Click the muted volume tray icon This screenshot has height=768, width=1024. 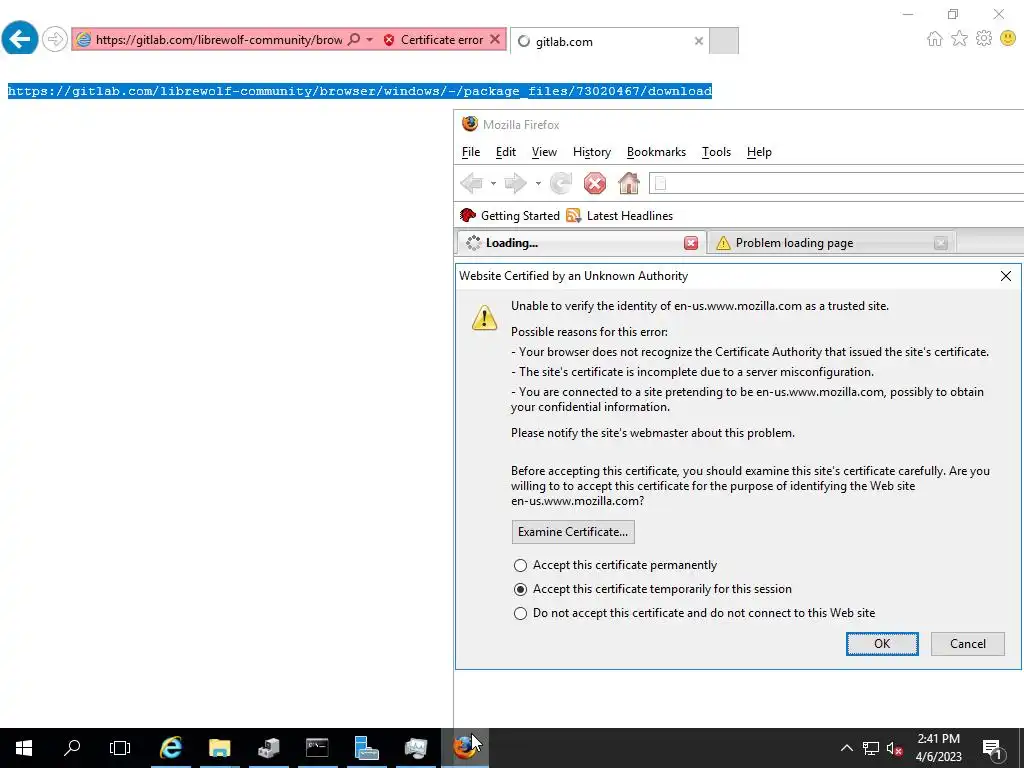pos(895,748)
